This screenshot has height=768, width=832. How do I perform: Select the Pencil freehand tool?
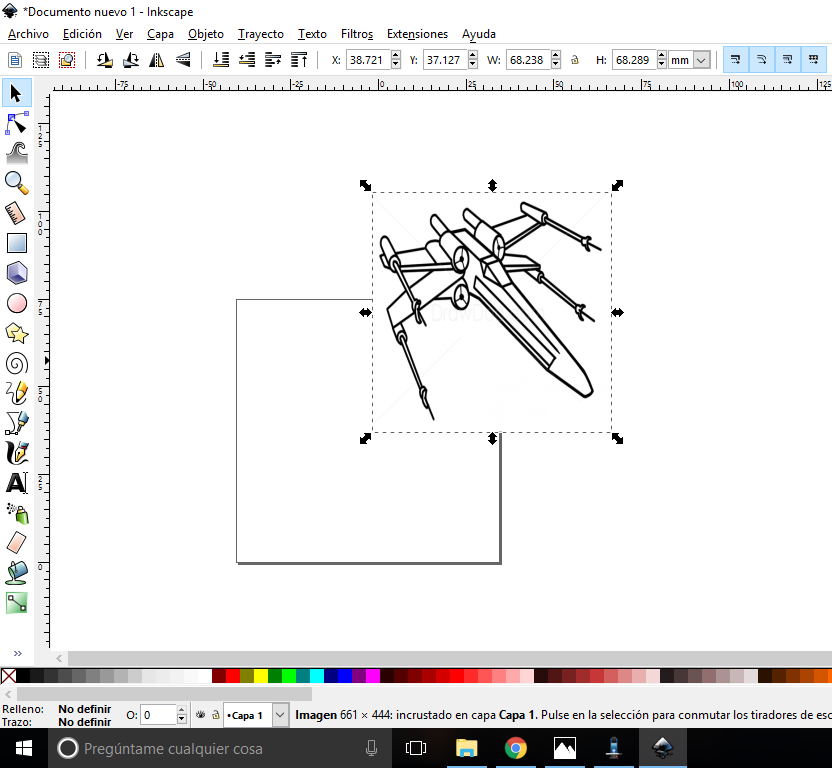[x=16, y=393]
